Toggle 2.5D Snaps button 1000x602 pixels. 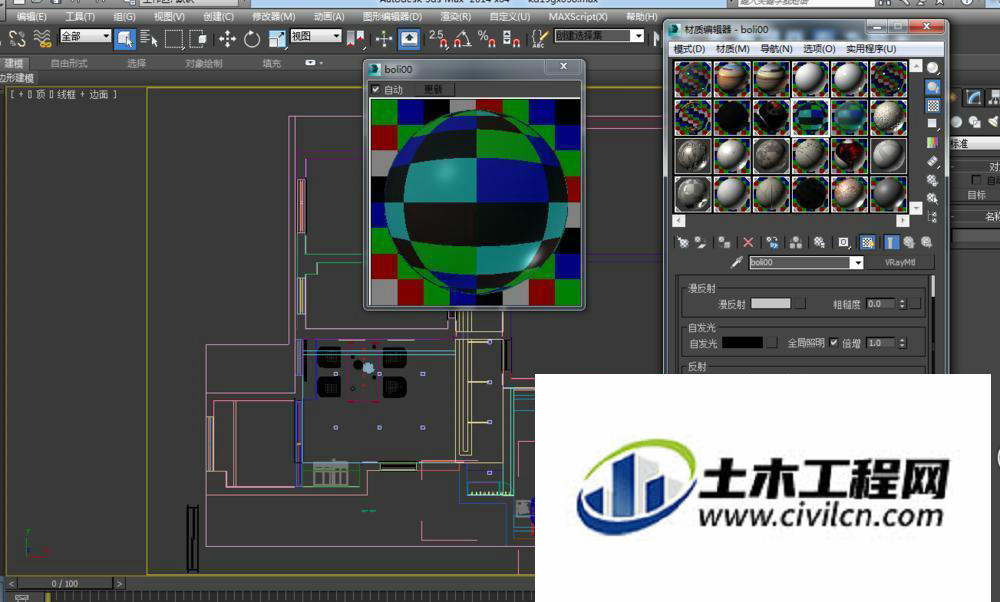[x=438, y=39]
